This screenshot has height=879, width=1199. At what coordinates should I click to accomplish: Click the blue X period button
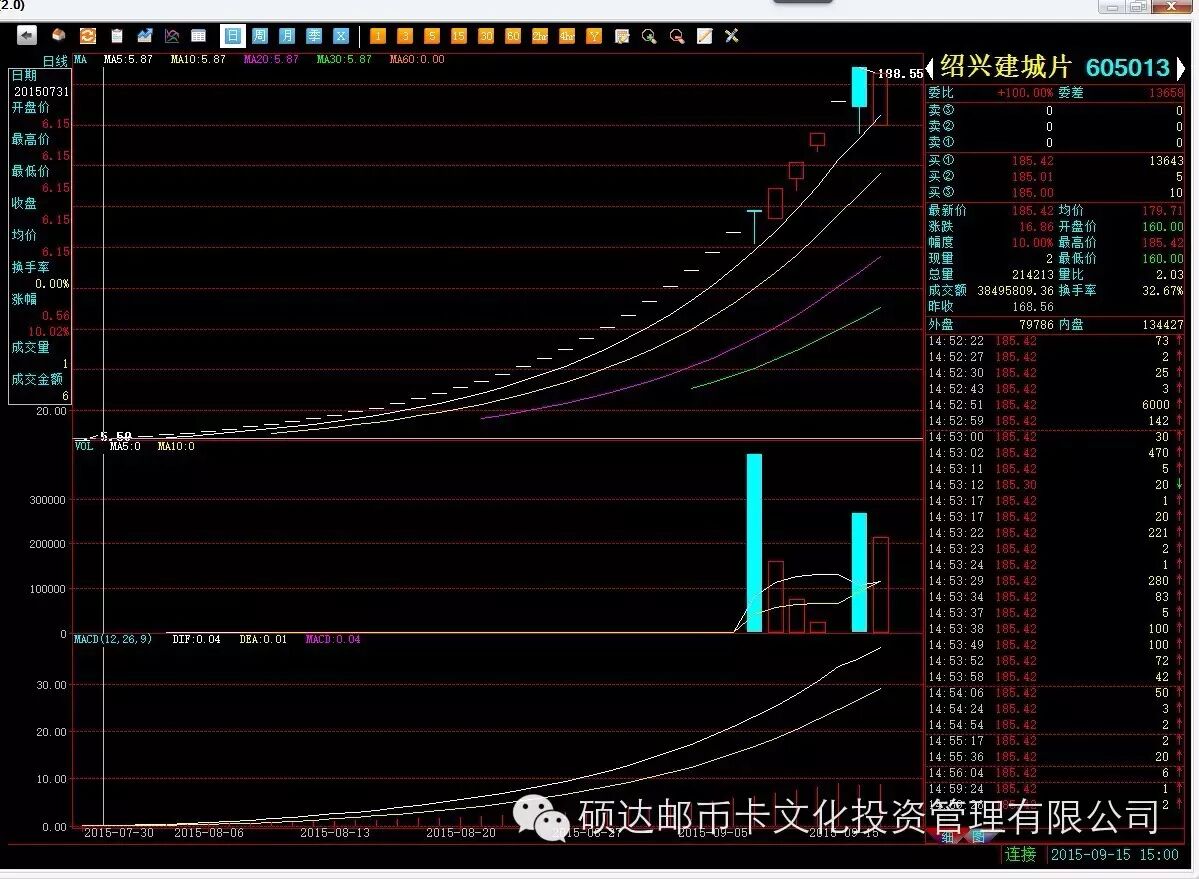tap(341, 36)
